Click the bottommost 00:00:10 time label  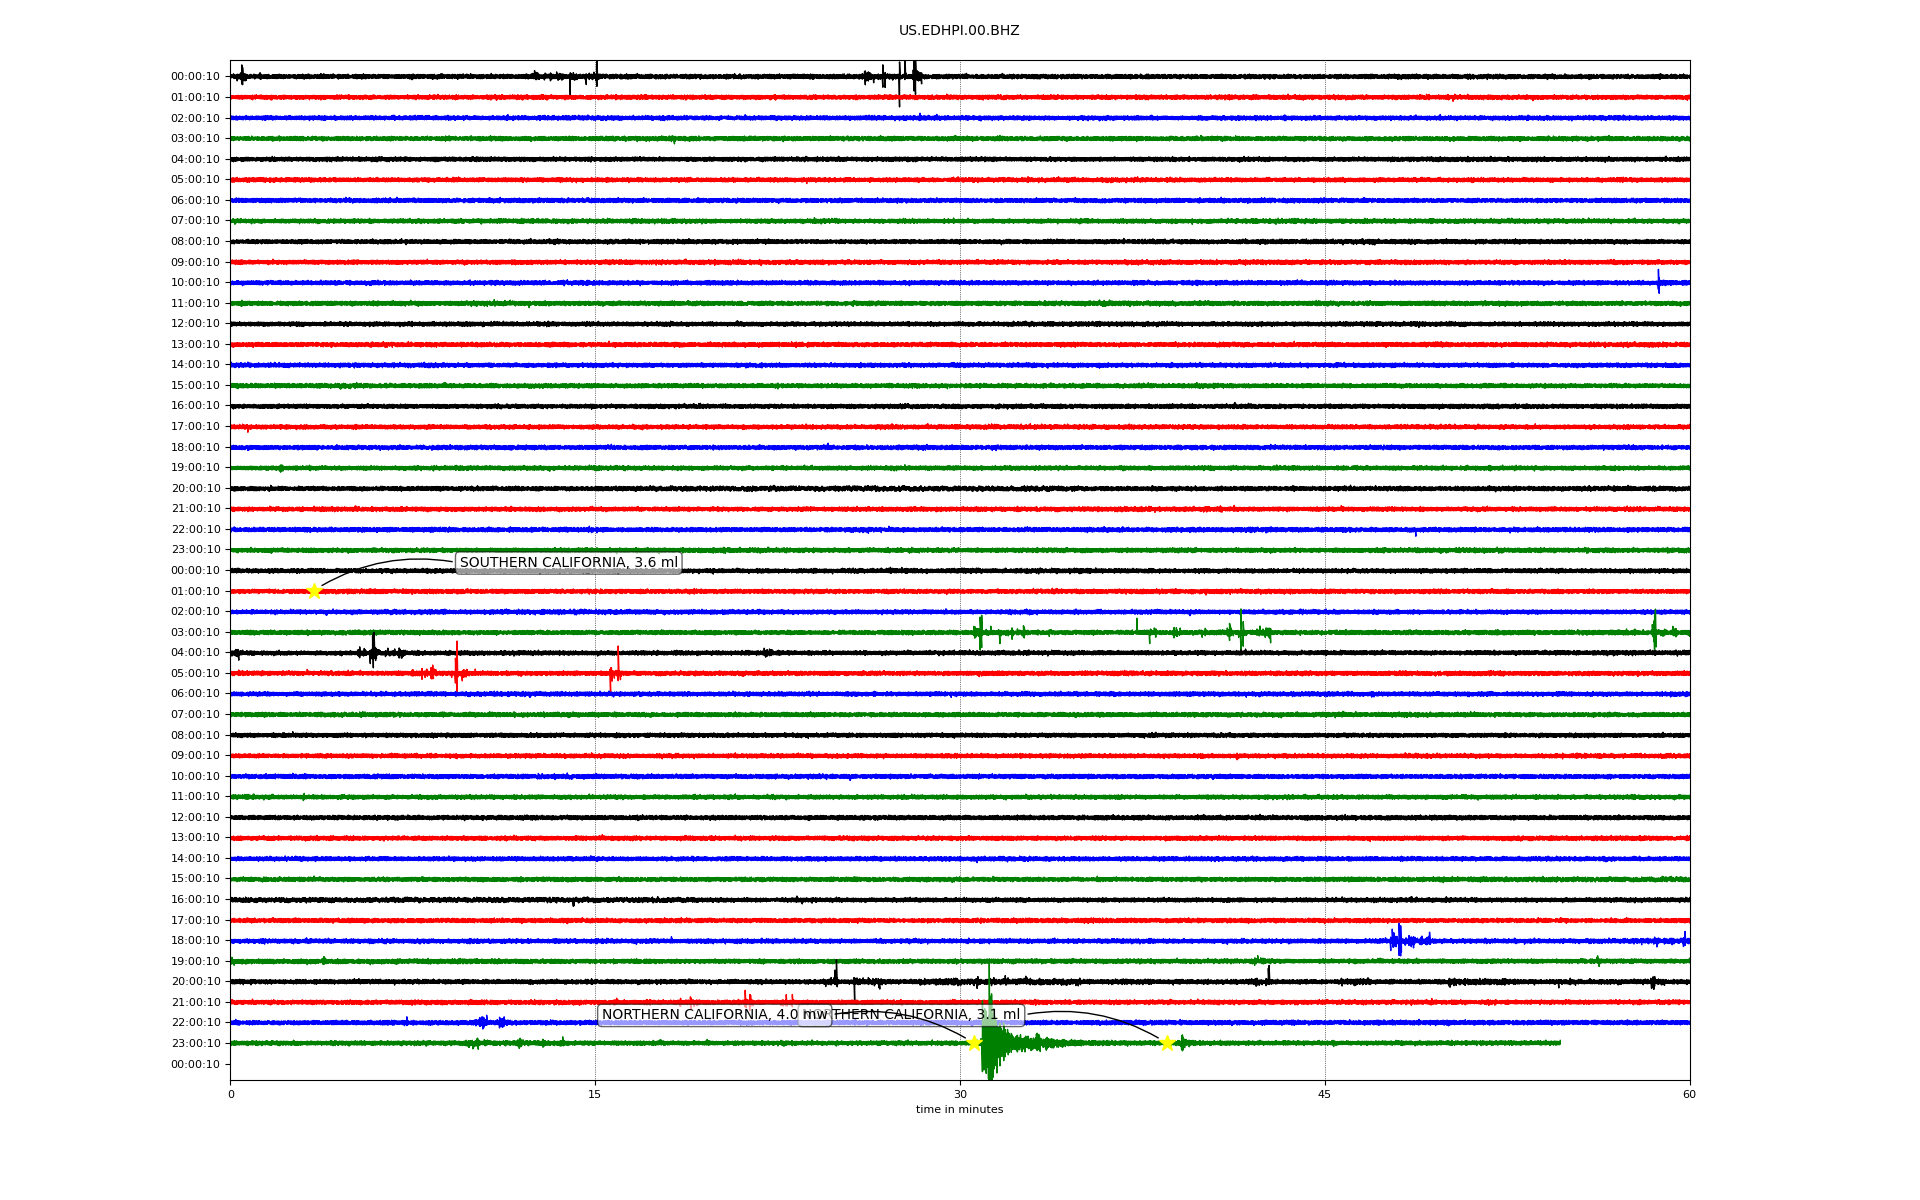195,1064
